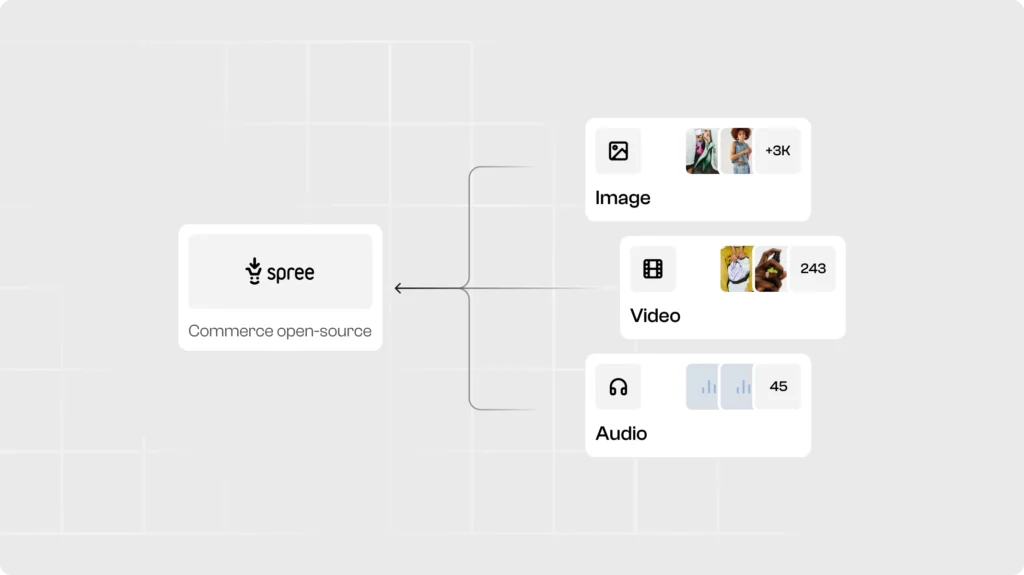Click the spree wordmark text
The image size is (1024, 575).
(x=291, y=273)
